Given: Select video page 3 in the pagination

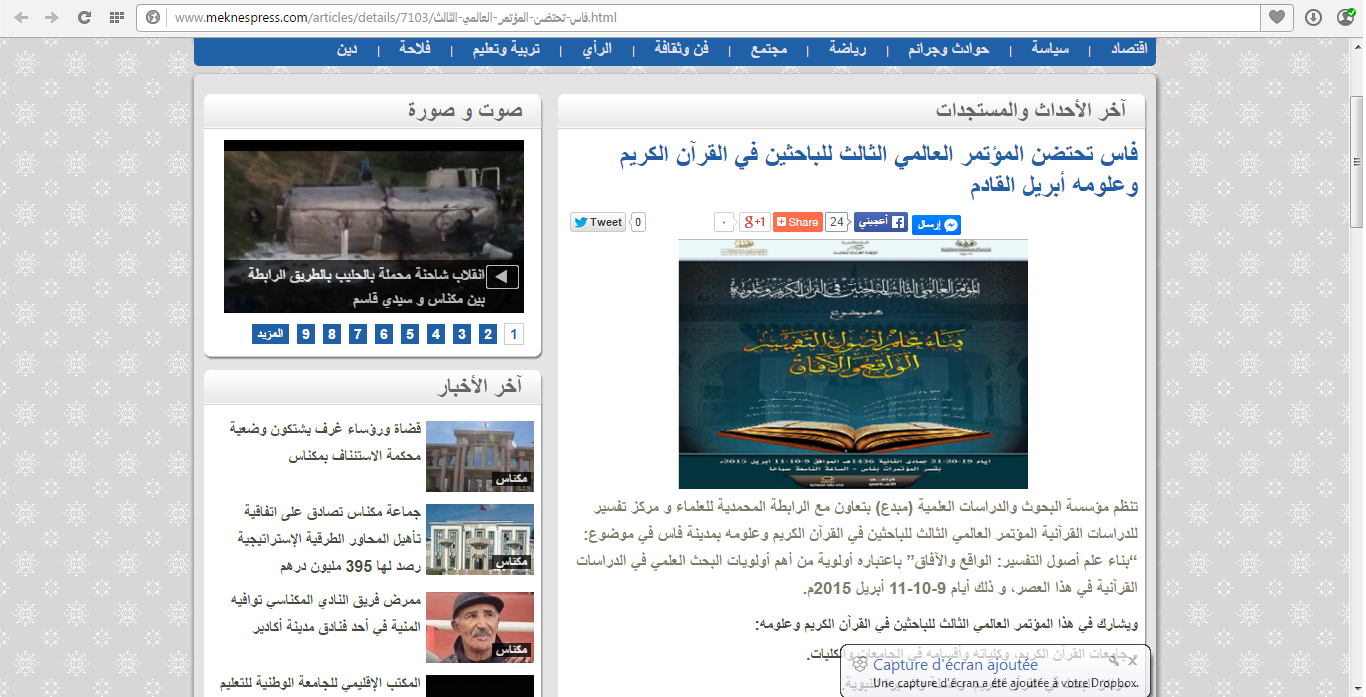Looking at the screenshot, I should point(461,334).
